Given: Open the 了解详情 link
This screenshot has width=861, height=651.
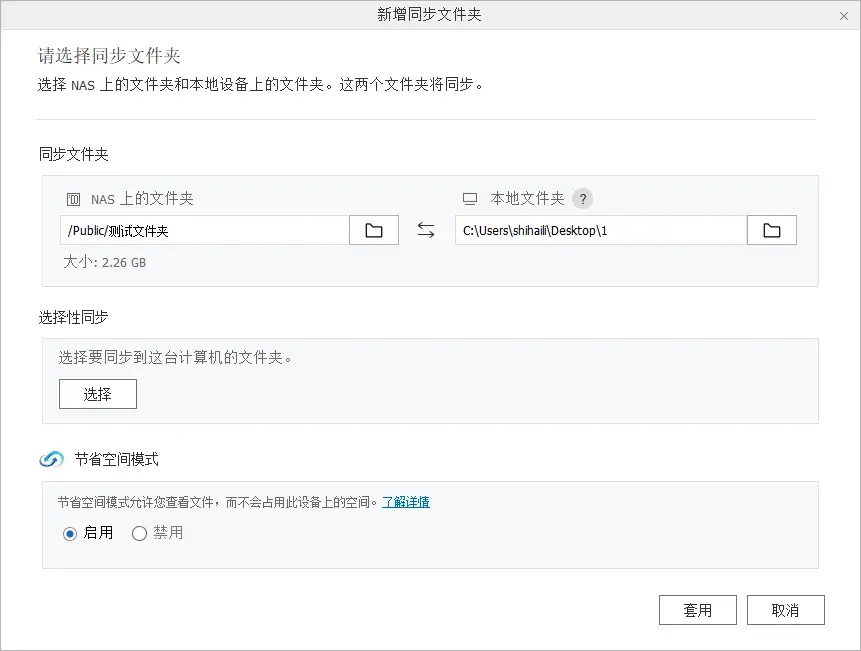Looking at the screenshot, I should (x=405, y=501).
